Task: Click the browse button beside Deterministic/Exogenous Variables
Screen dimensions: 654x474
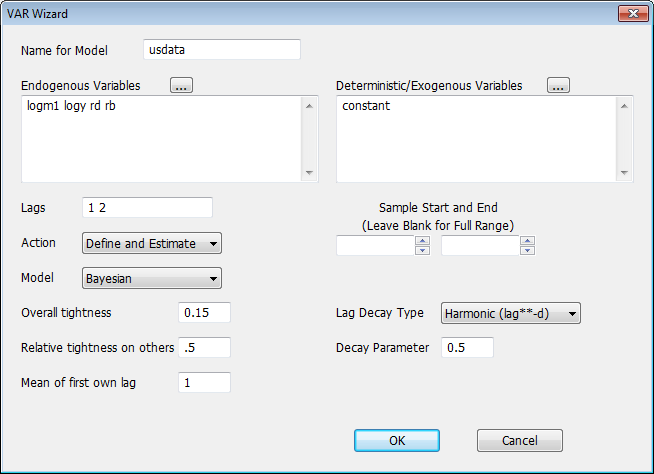Action: click(x=559, y=86)
